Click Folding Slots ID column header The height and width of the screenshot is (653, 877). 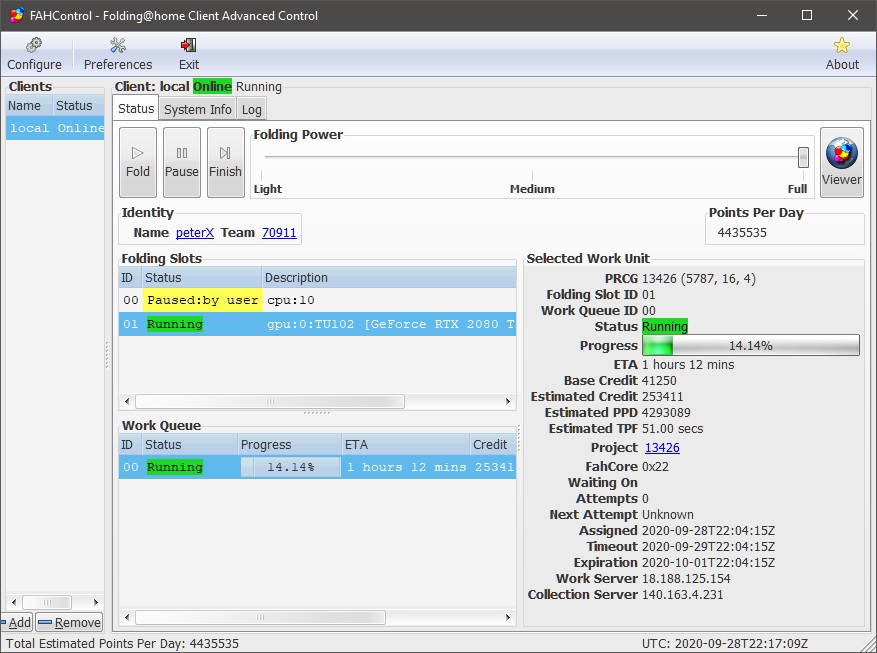coord(130,278)
